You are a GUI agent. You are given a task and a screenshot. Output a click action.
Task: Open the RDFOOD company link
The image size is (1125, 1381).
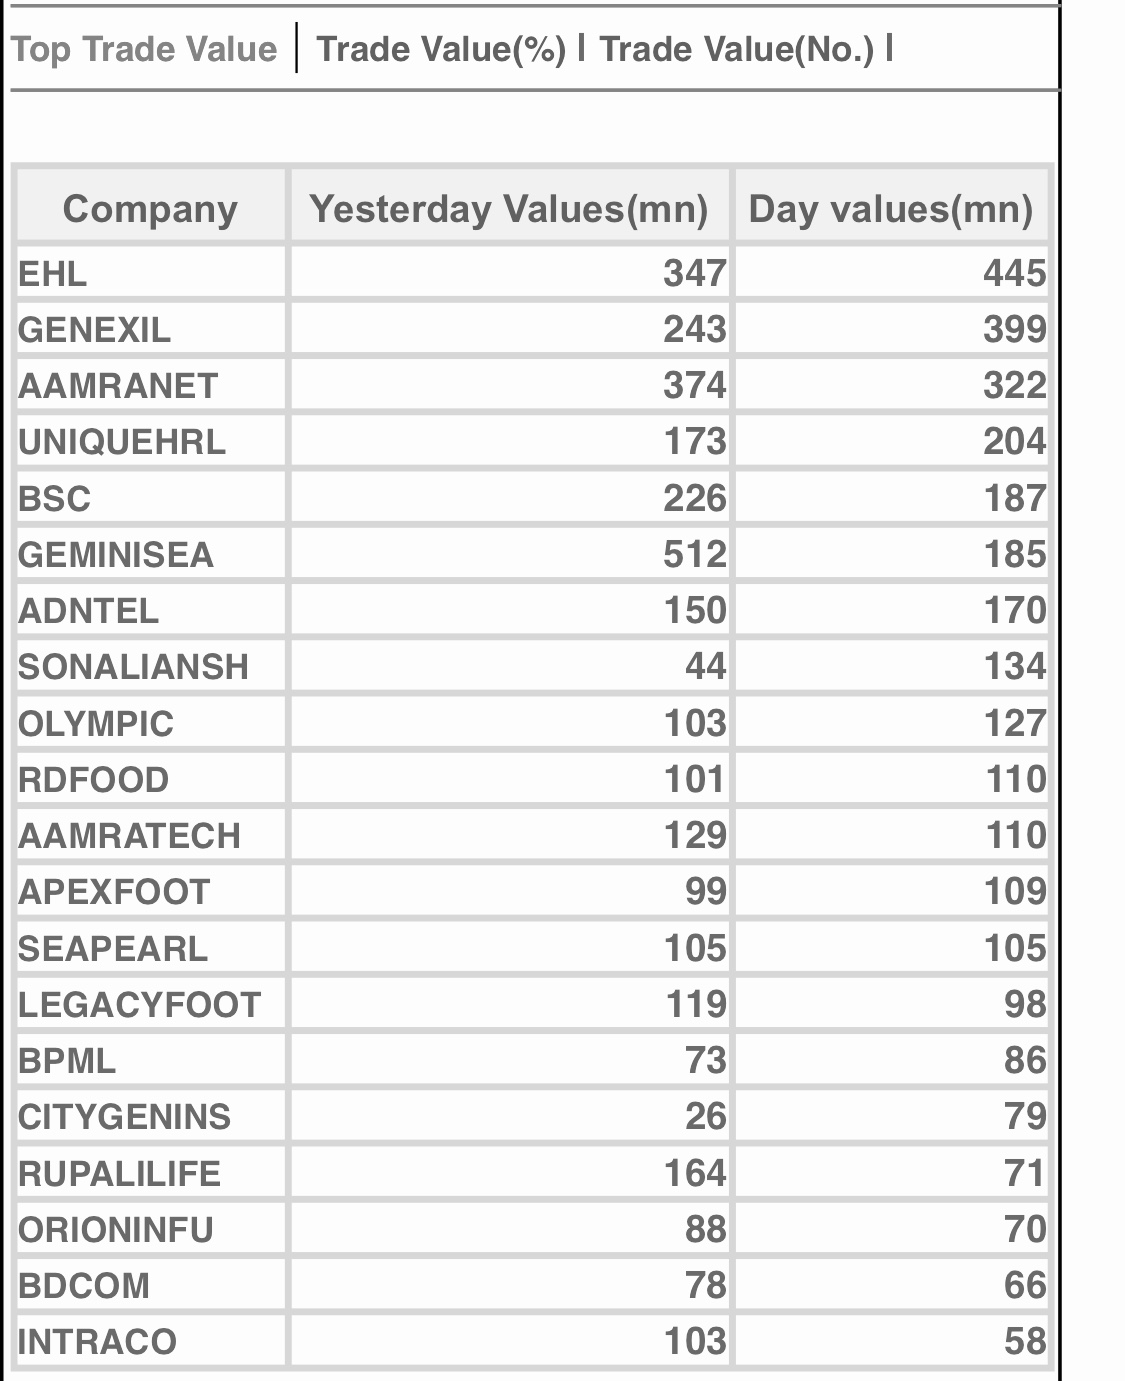(94, 779)
